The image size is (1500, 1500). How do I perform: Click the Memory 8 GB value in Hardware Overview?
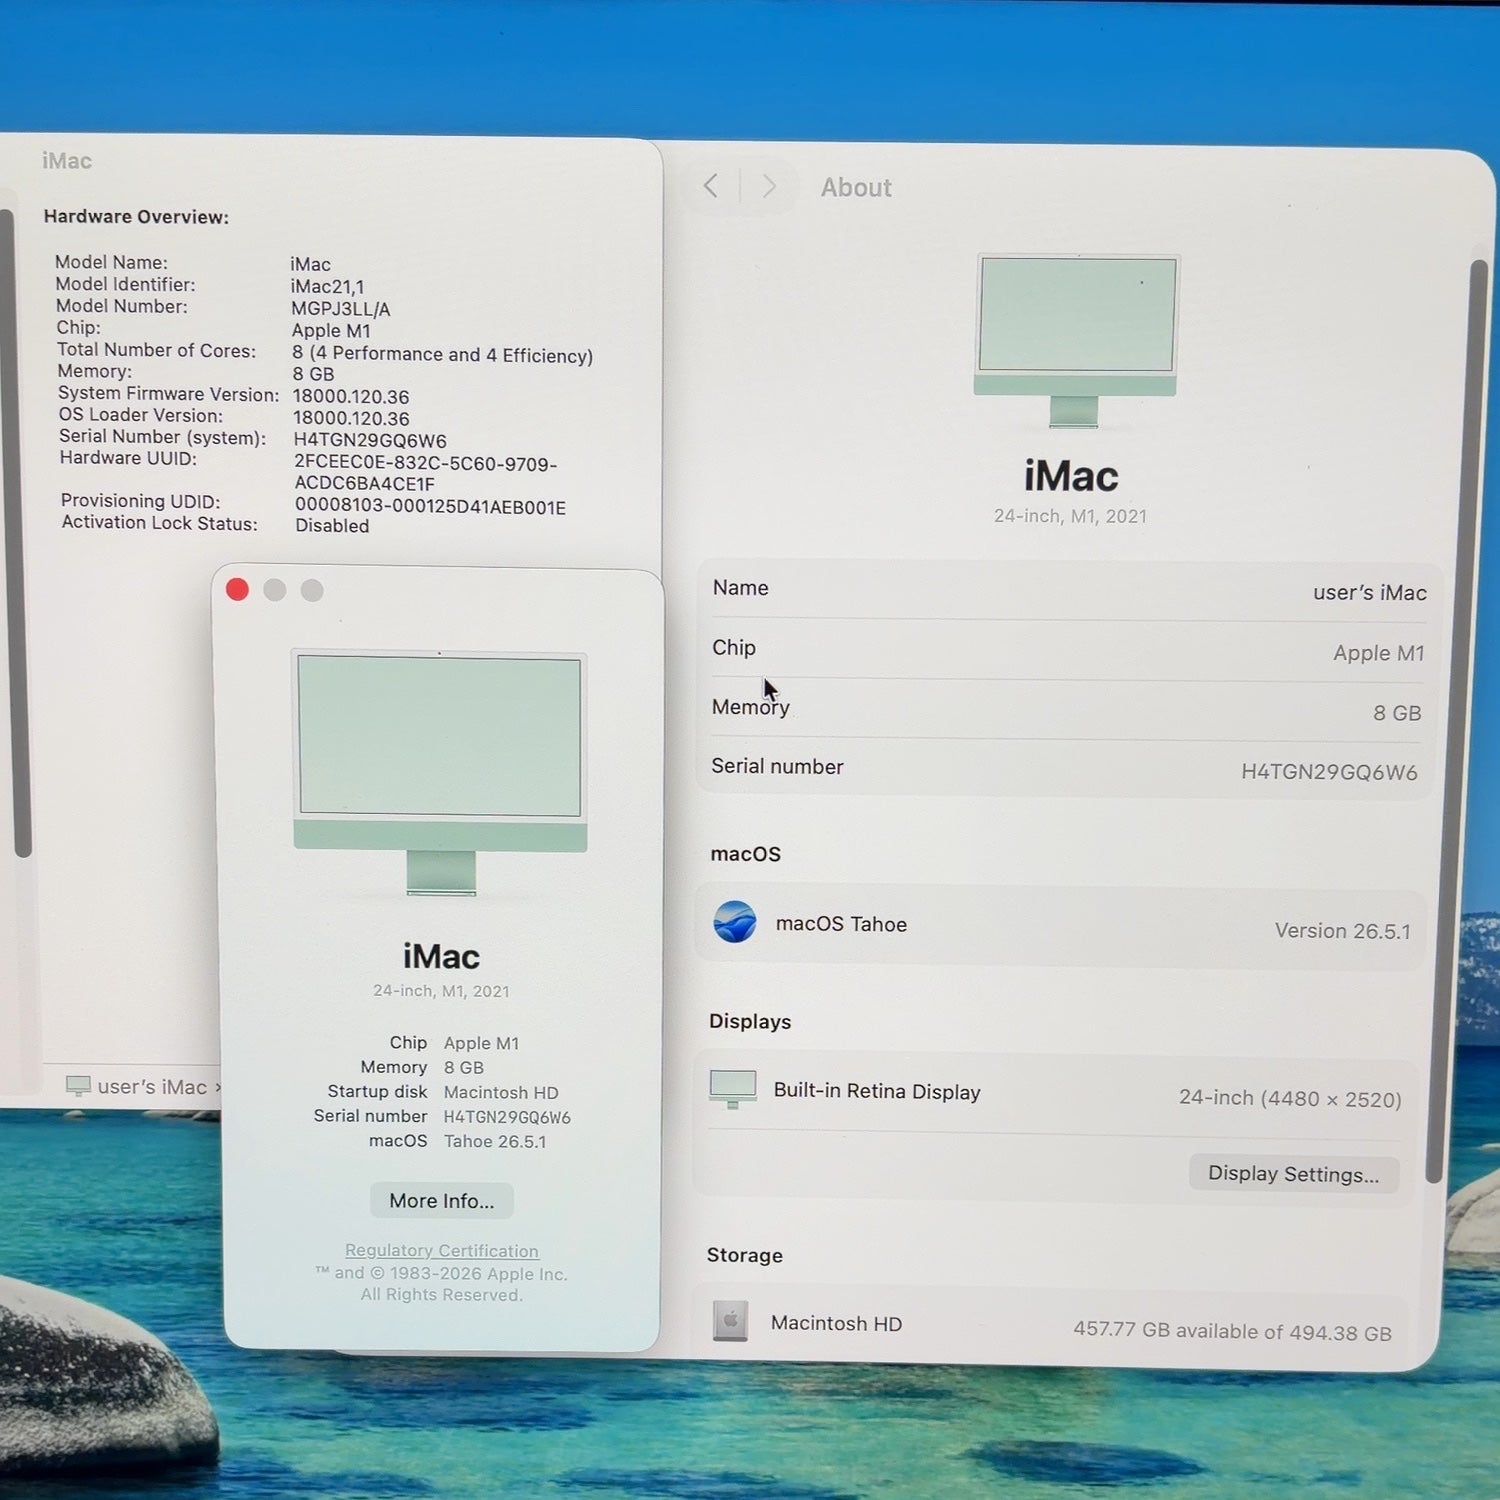click(x=313, y=374)
